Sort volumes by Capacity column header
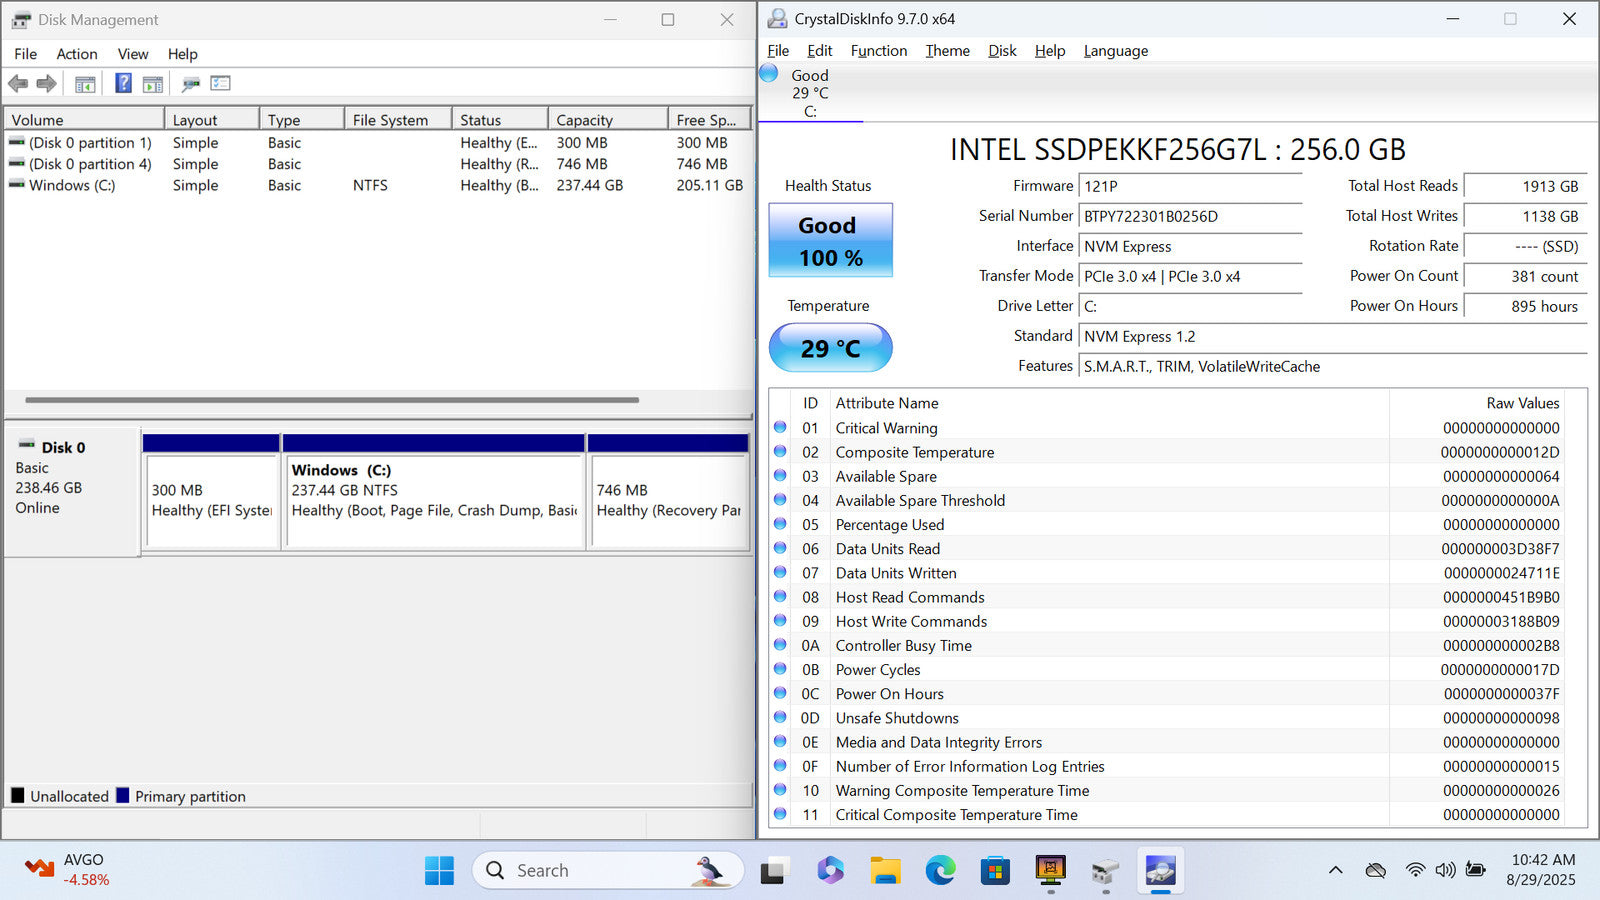This screenshot has height=900, width=1600. [x=608, y=119]
